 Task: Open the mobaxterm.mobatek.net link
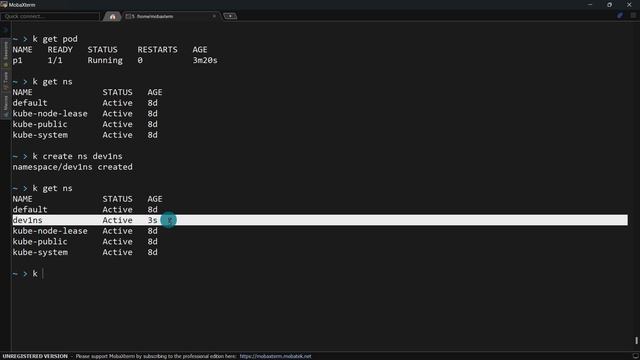pyautogui.click(x=276, y=356)
